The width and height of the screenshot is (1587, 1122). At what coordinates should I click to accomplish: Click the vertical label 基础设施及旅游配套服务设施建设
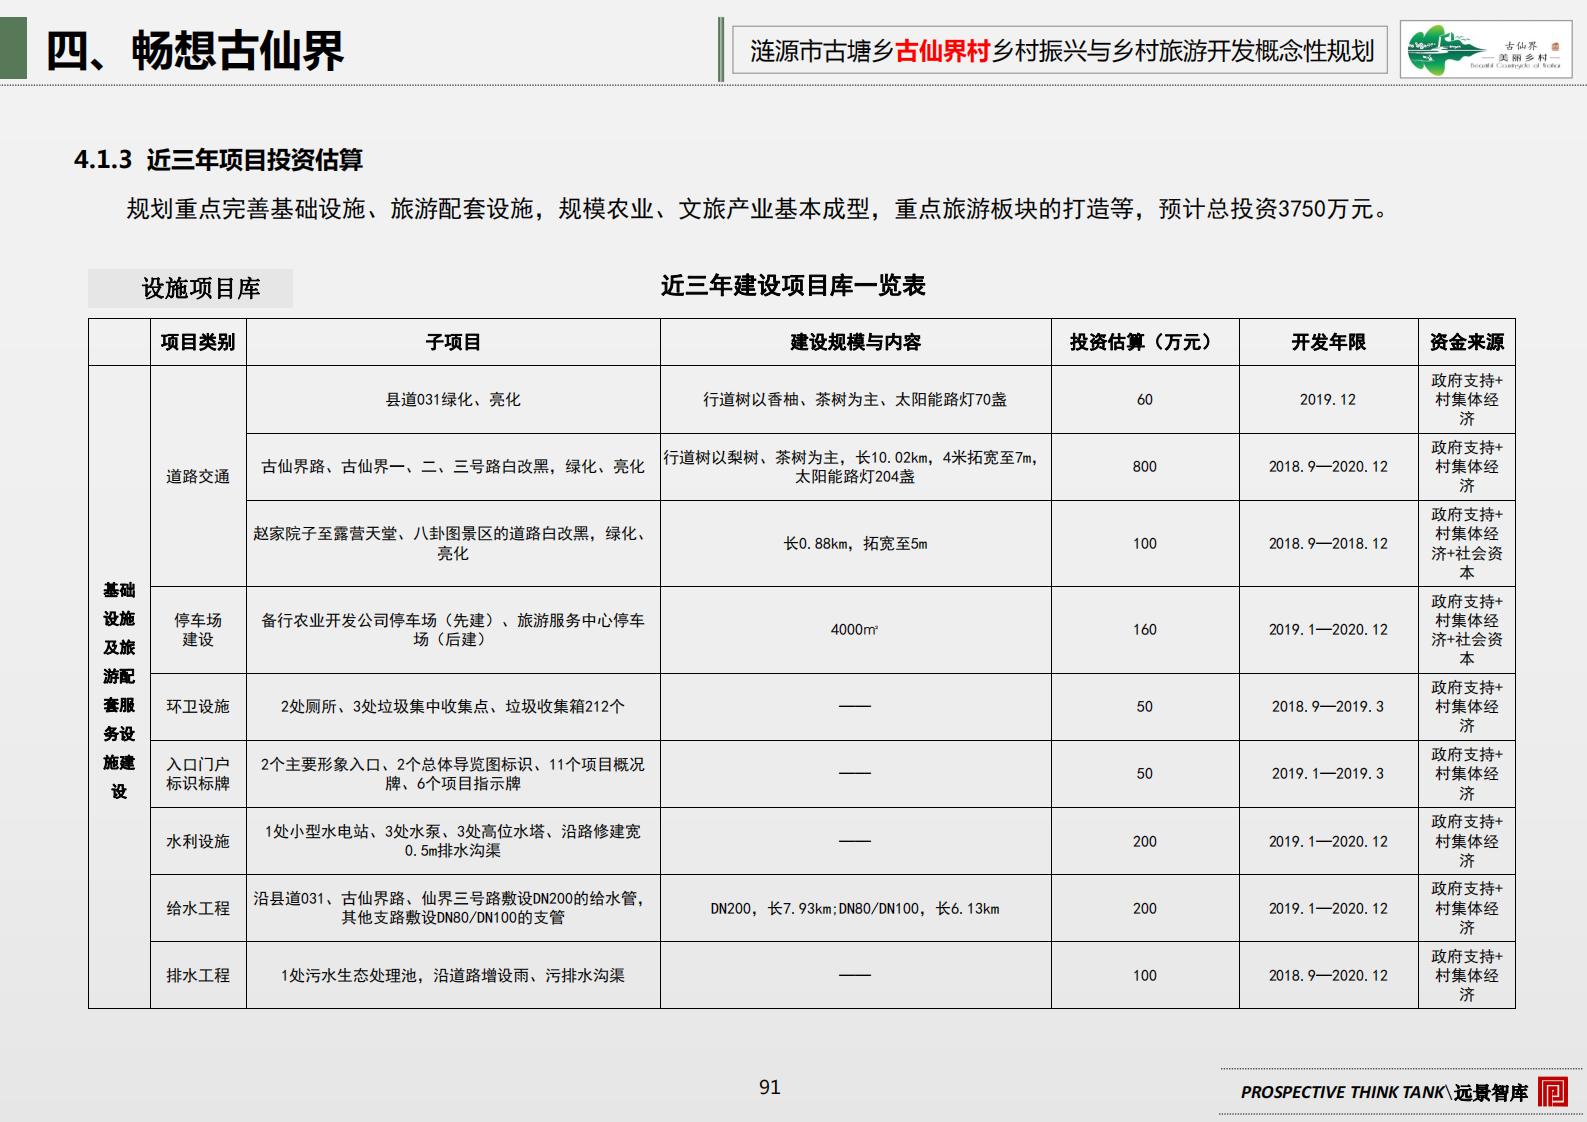click(x=119, y=690)
